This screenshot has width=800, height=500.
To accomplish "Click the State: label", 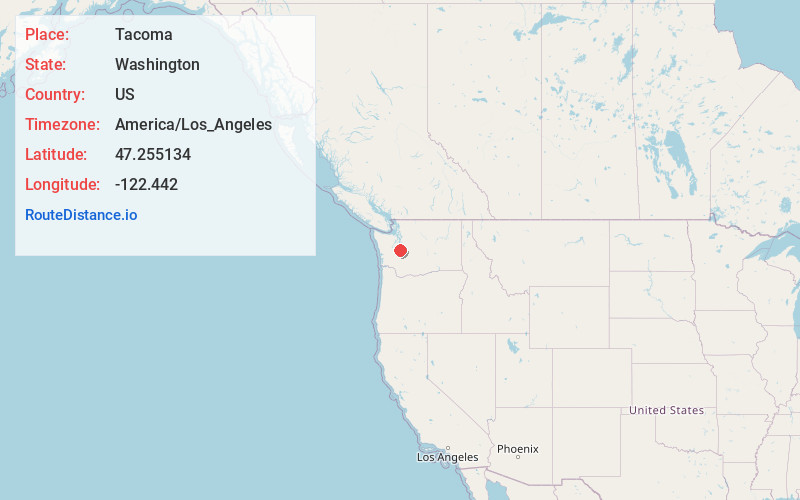I will pyautogui.click(x=45, y=65).
